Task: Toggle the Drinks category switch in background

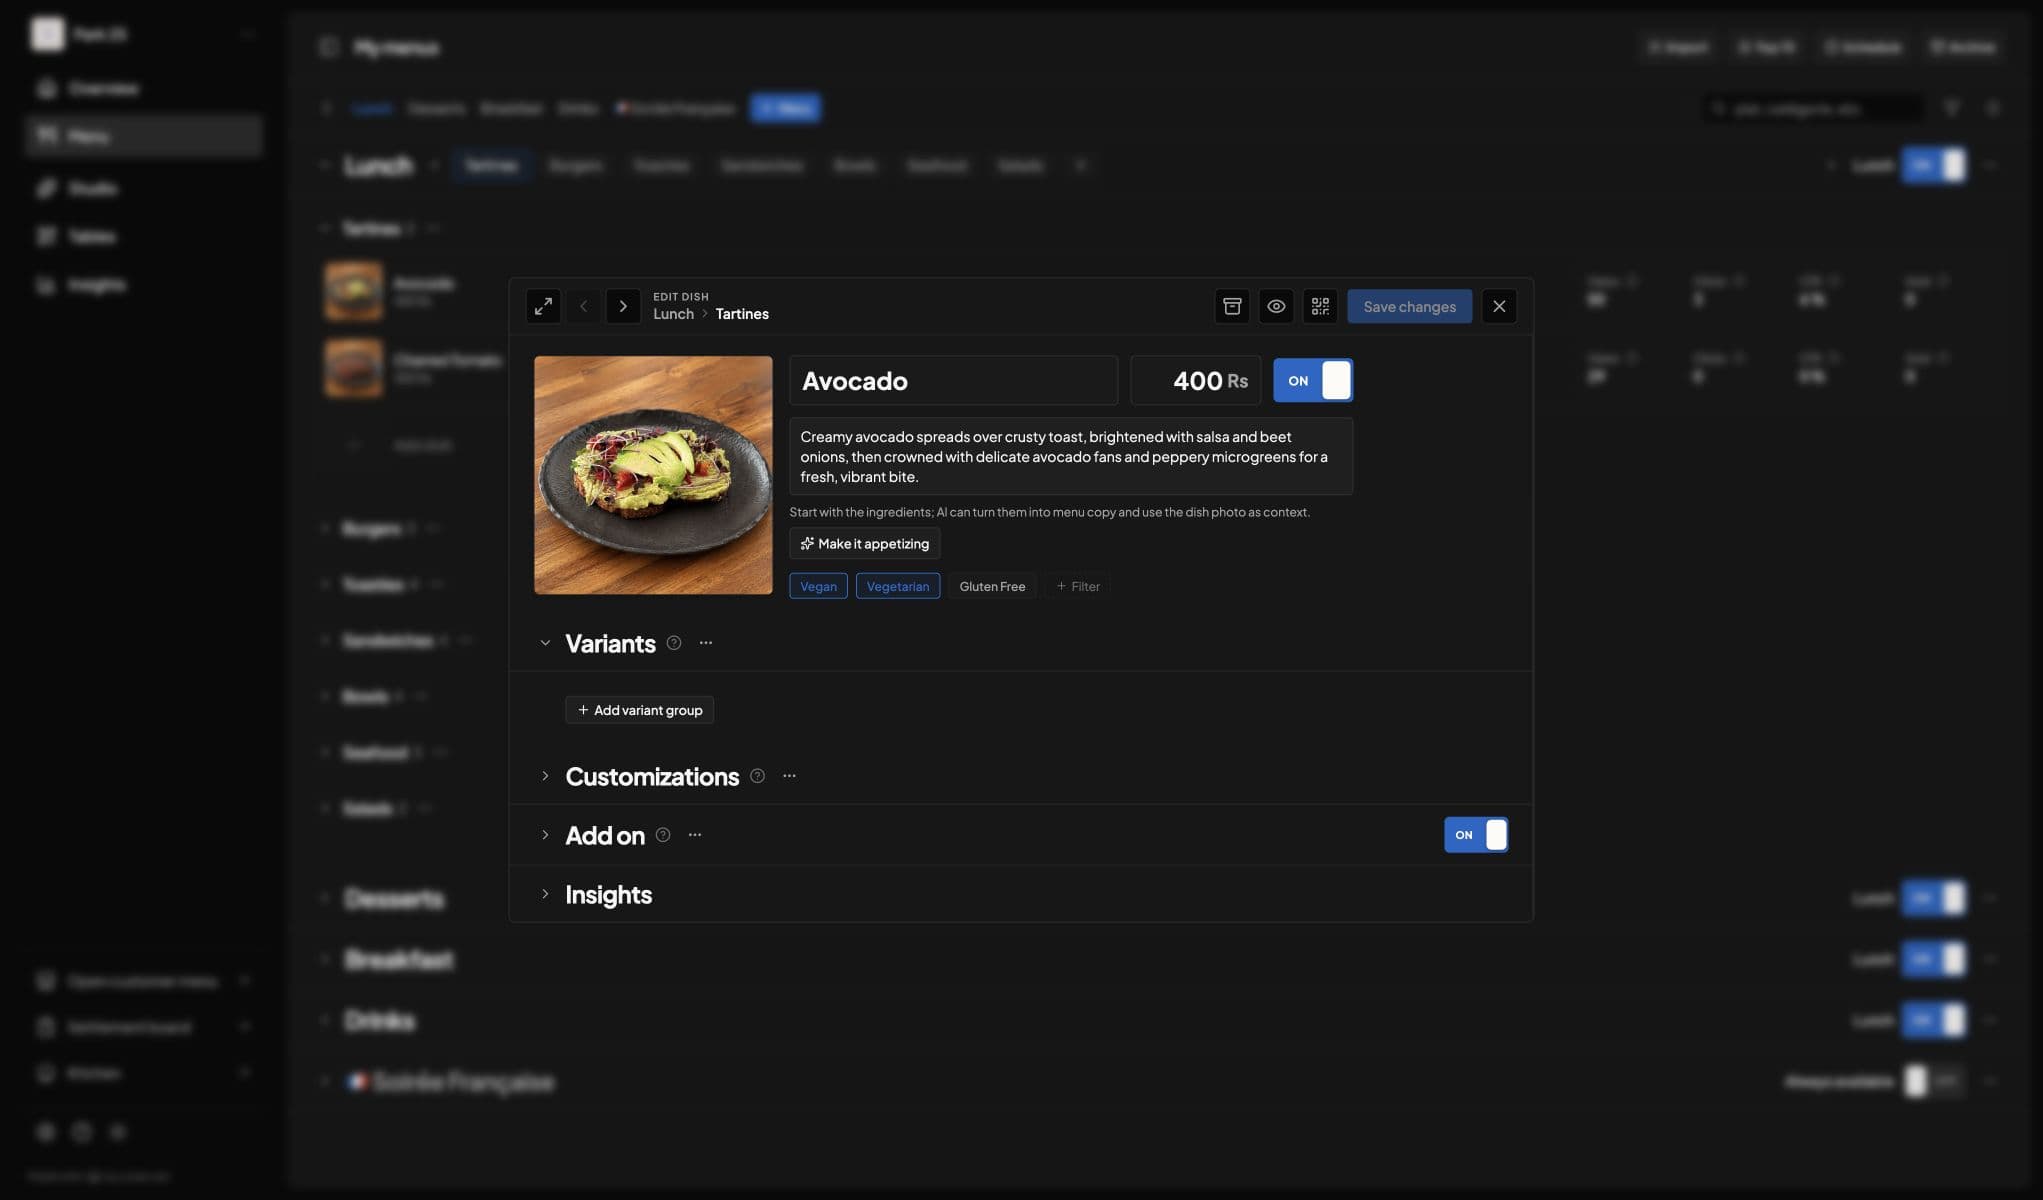Action: coord(1933,1020)
